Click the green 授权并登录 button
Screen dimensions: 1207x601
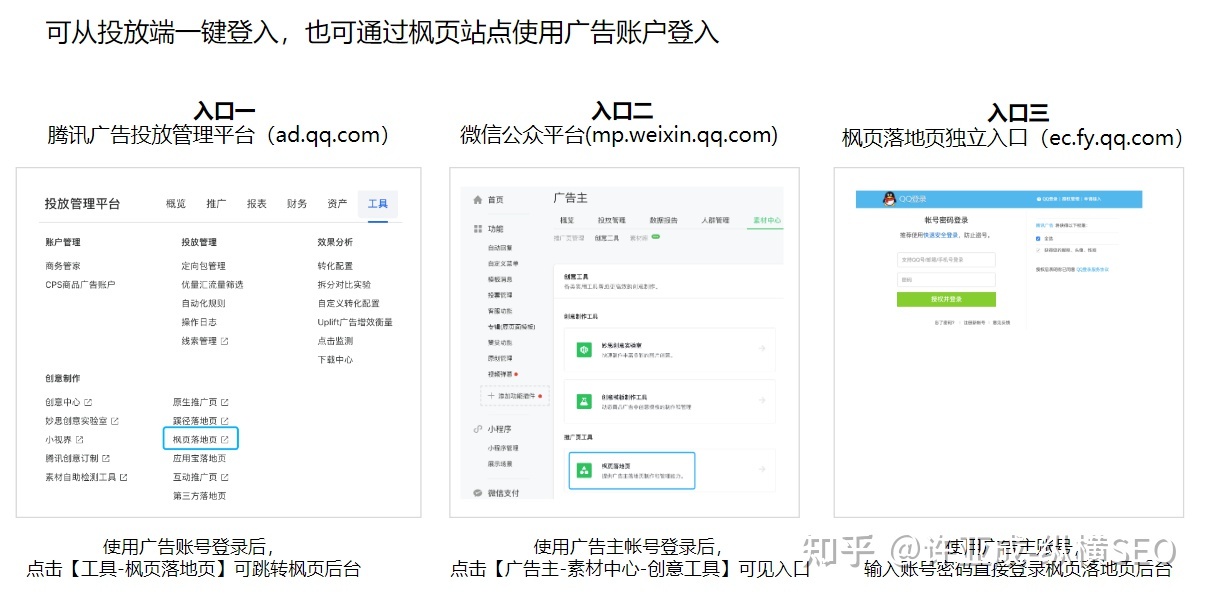coord(946,299)
